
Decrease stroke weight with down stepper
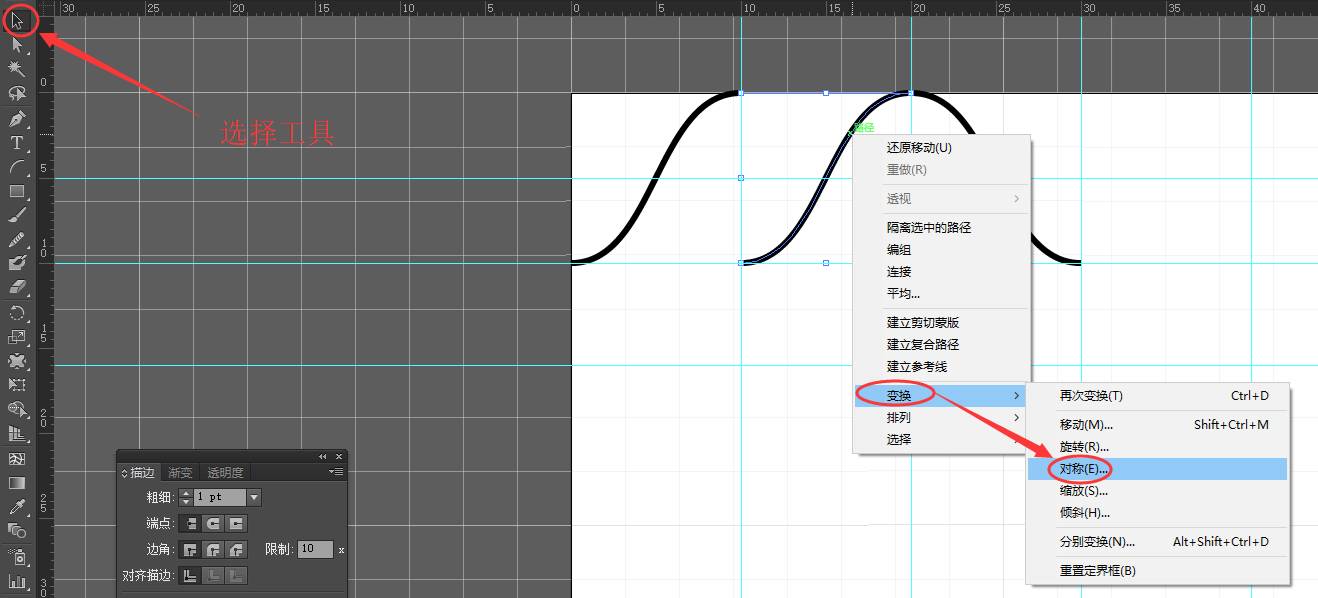pos(185,501)
